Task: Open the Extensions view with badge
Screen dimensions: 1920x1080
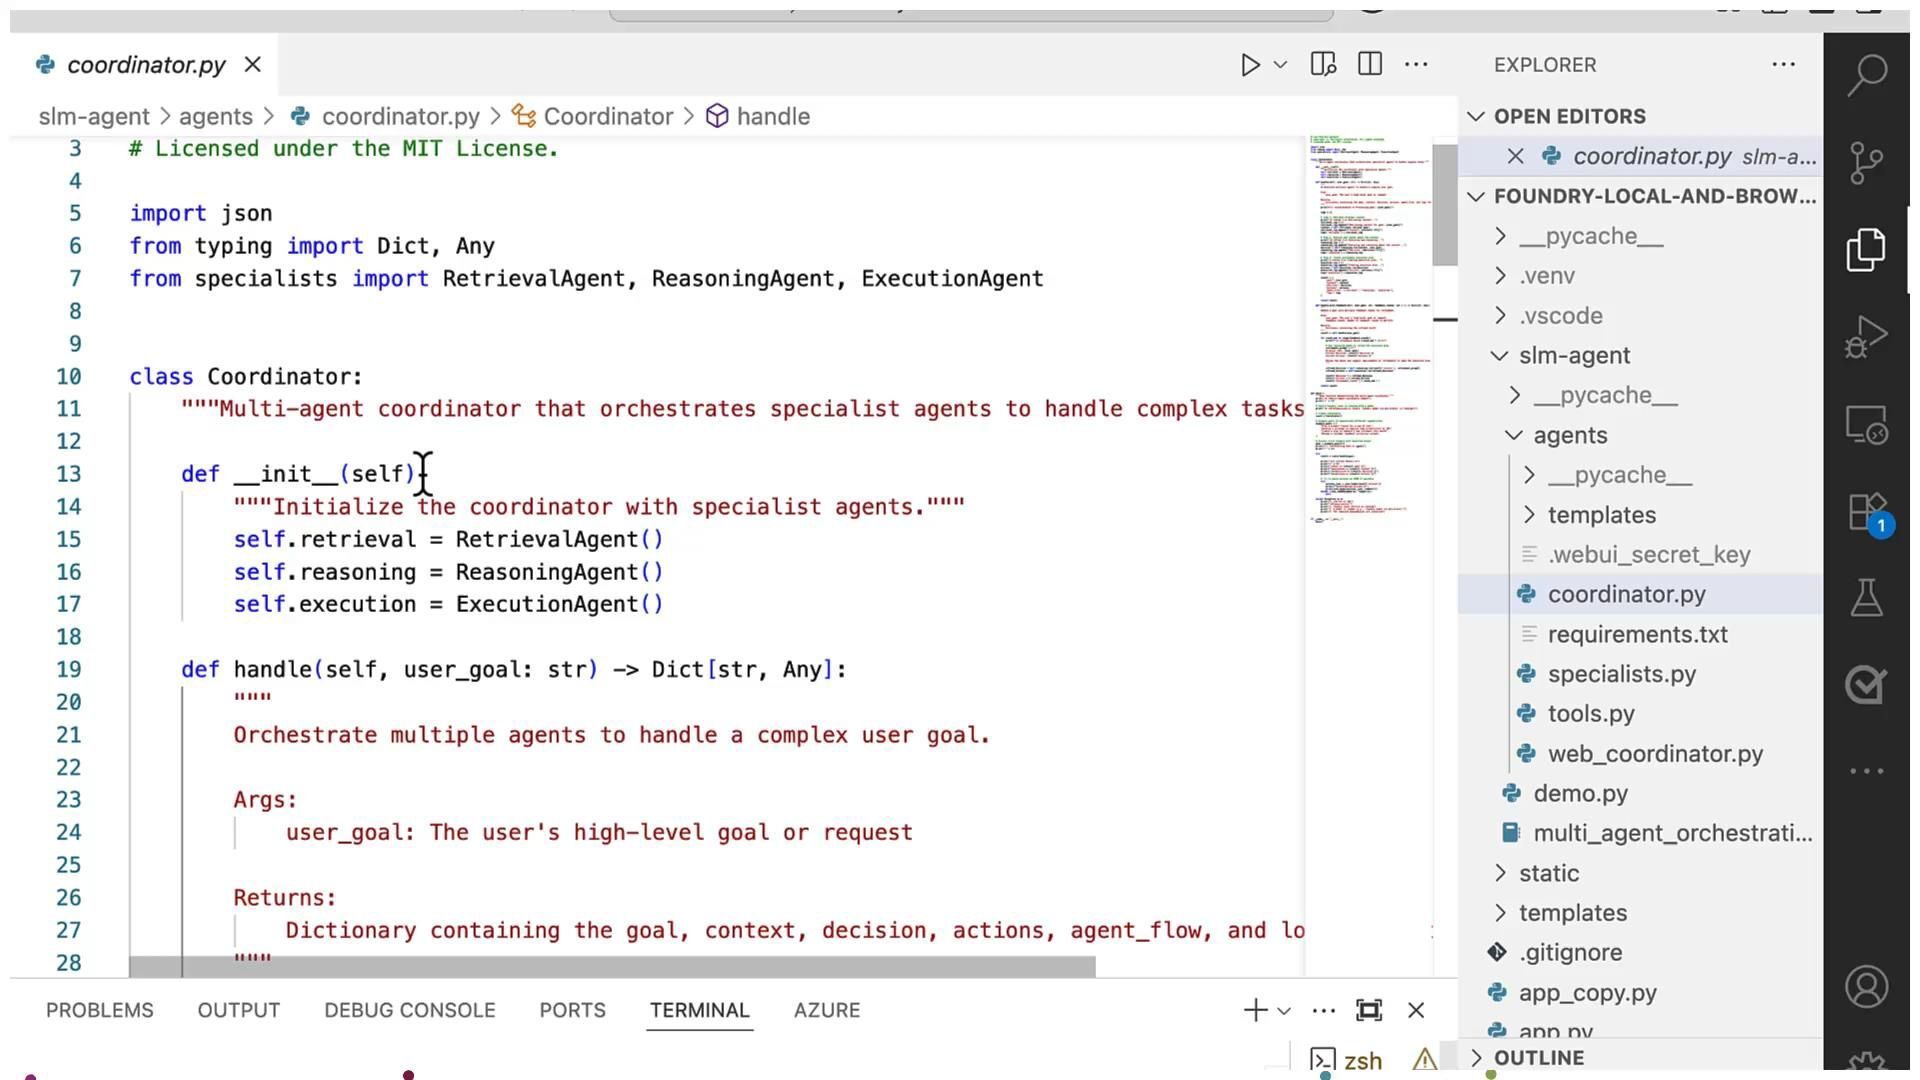Action: [1866, 513]
